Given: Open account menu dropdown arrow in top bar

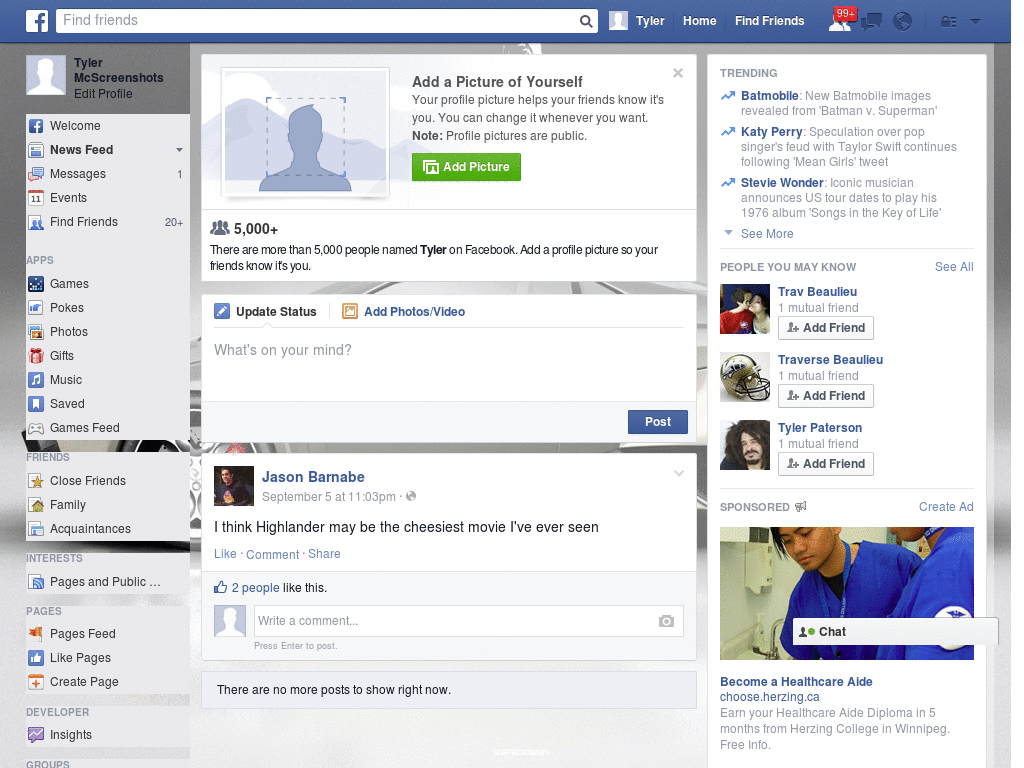Looking at the screenshot, I should [x=975, y=21].
